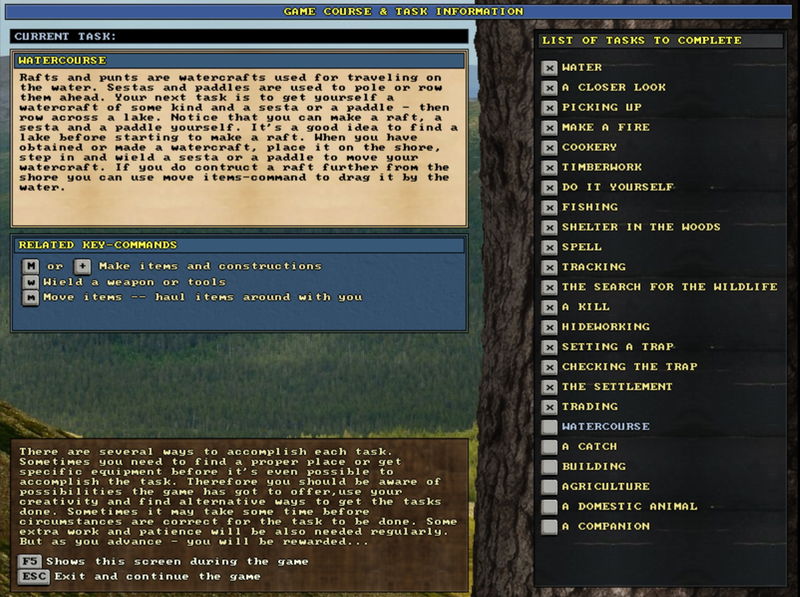
Task: Select the Make a Fire task
Action: (x=605, y=127)
